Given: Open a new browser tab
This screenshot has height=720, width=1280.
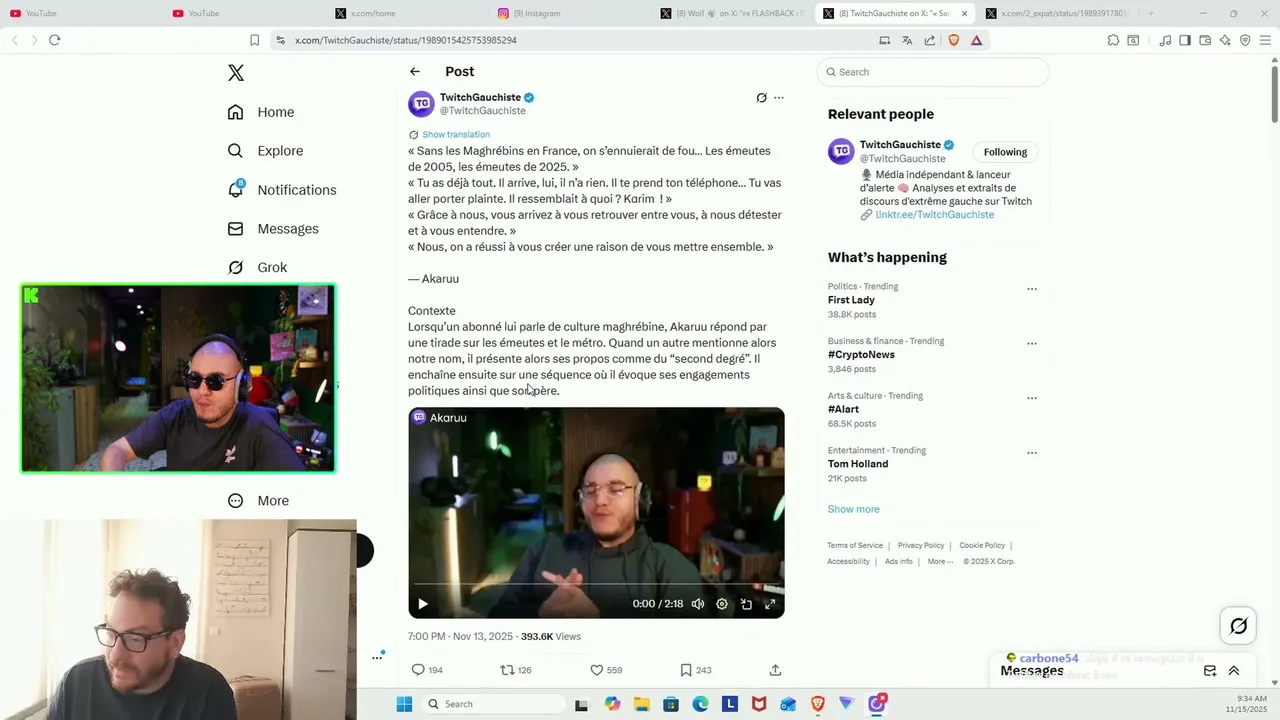Looking at the screenshot, I should click(x=1151, y=13).
